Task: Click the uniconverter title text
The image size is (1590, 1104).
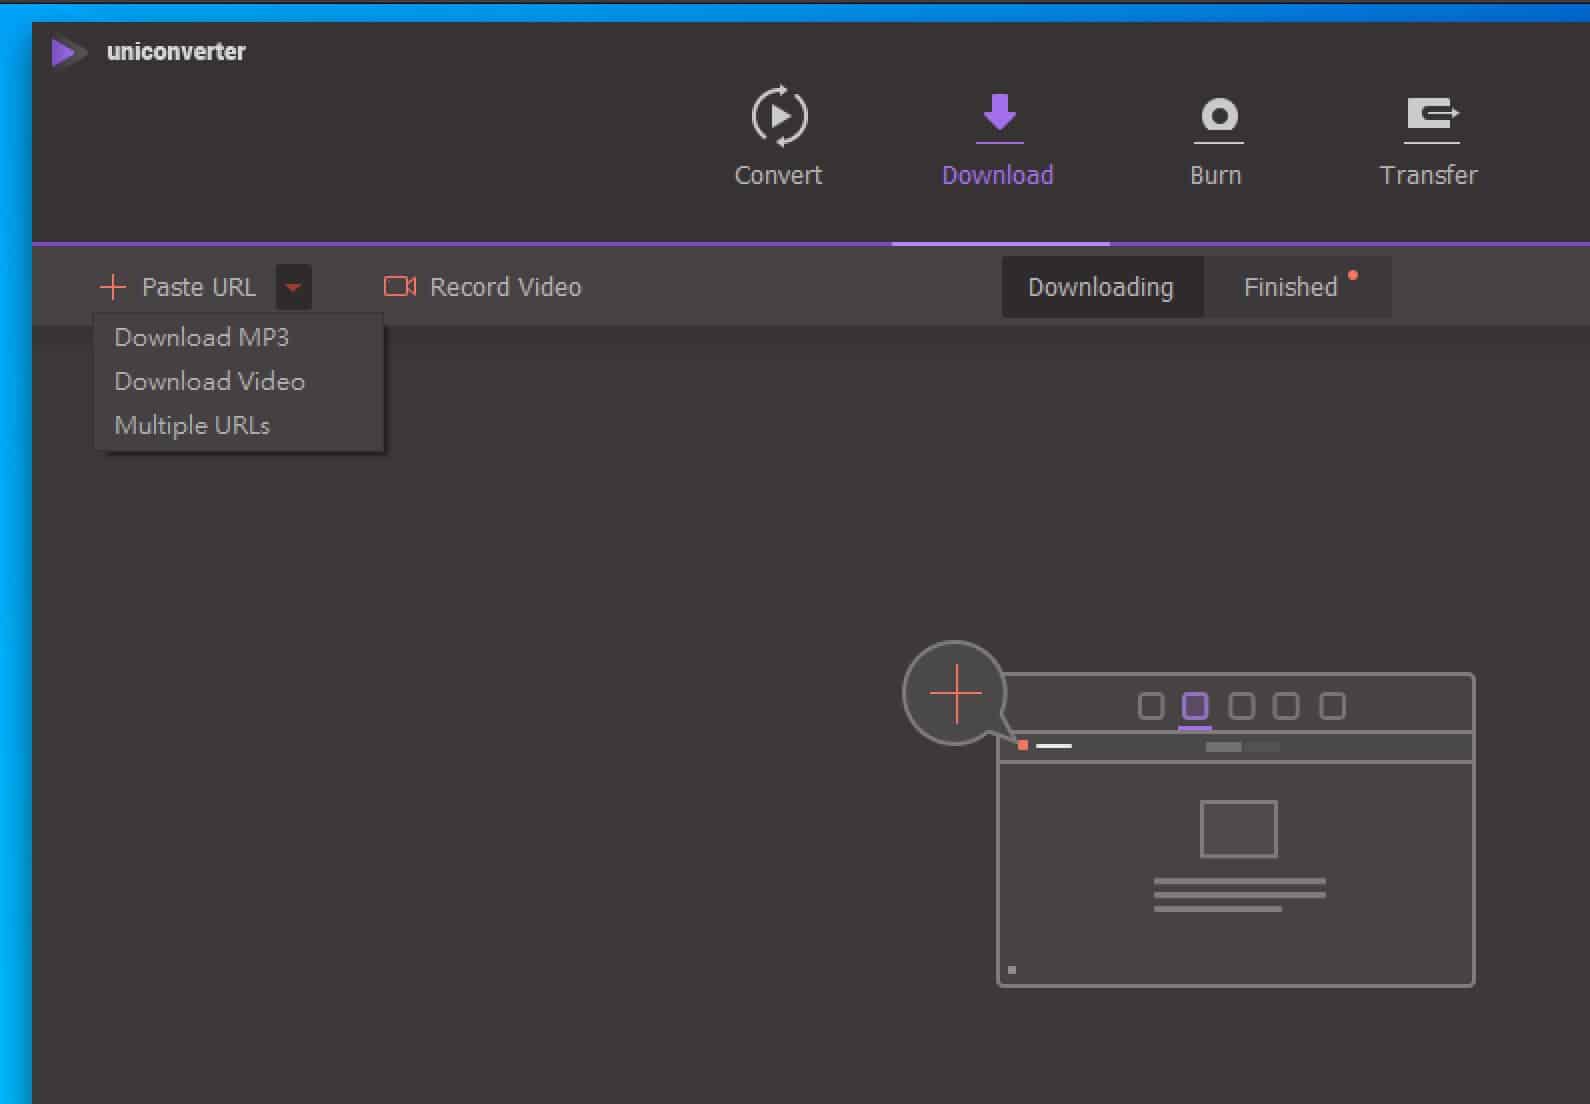Action: click(x=176, y=52)
